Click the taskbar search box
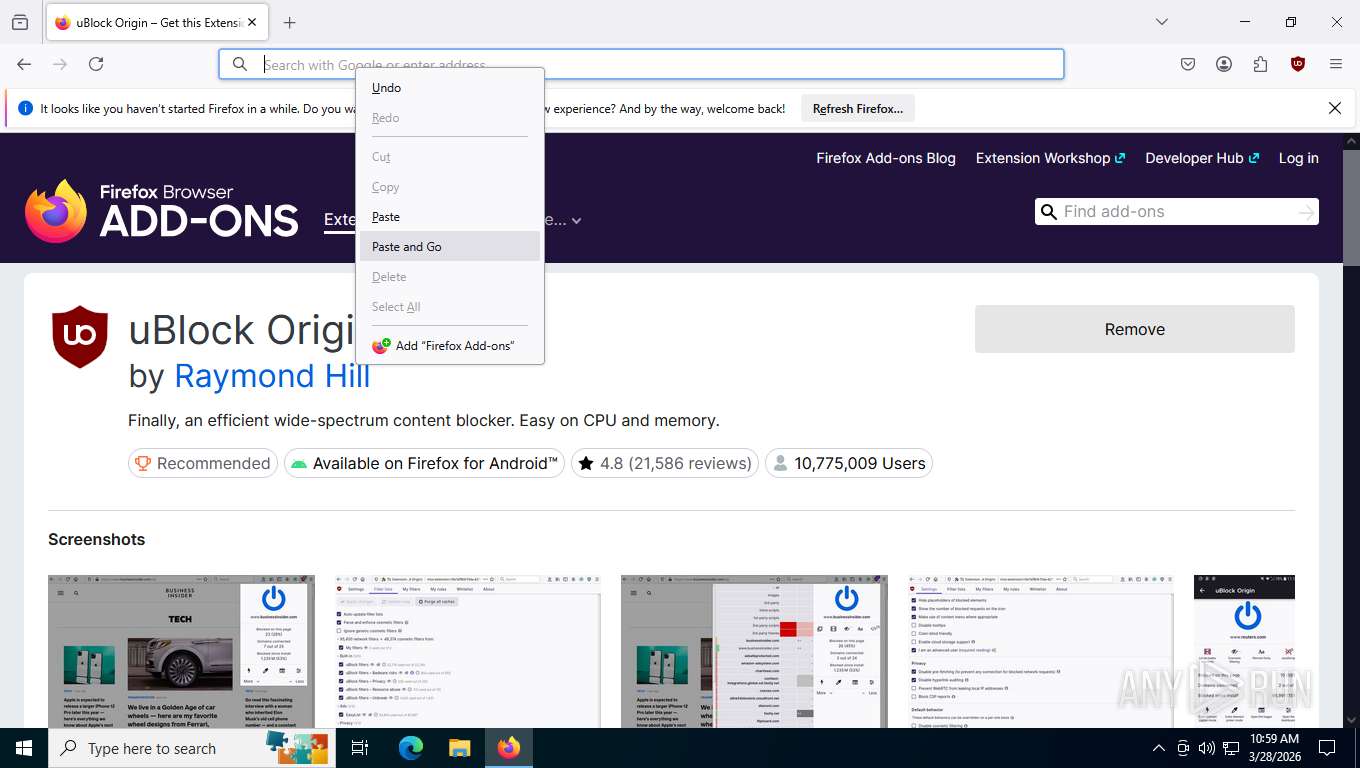 click(x=192, y=748)
